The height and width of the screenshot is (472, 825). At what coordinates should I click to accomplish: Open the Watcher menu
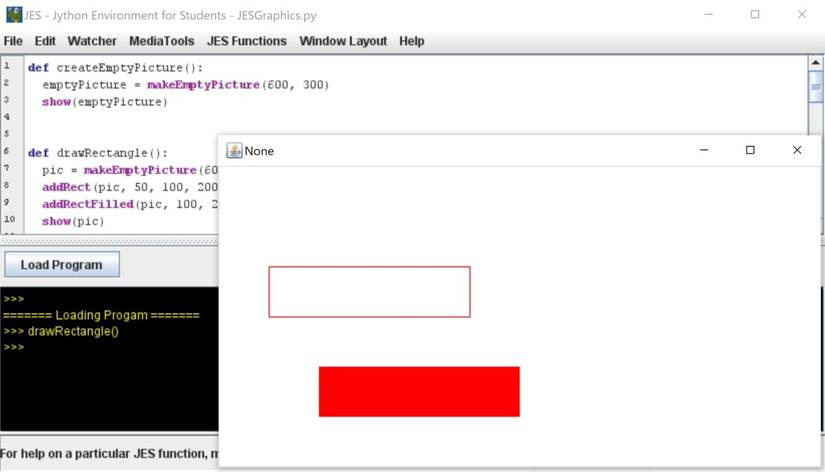[92, 41]
